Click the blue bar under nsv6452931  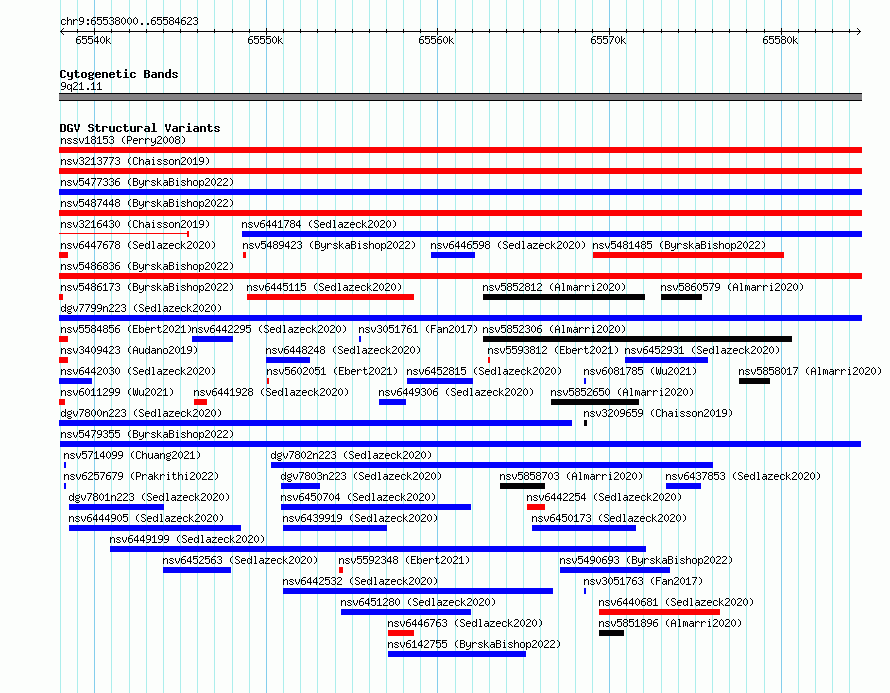coord(666,360)
